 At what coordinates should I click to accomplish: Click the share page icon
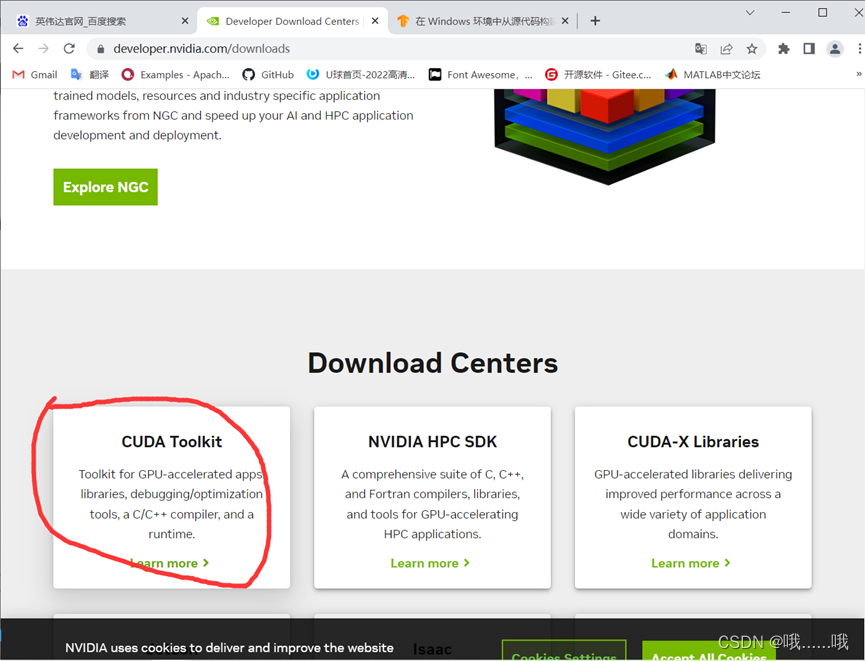(727, 49)
